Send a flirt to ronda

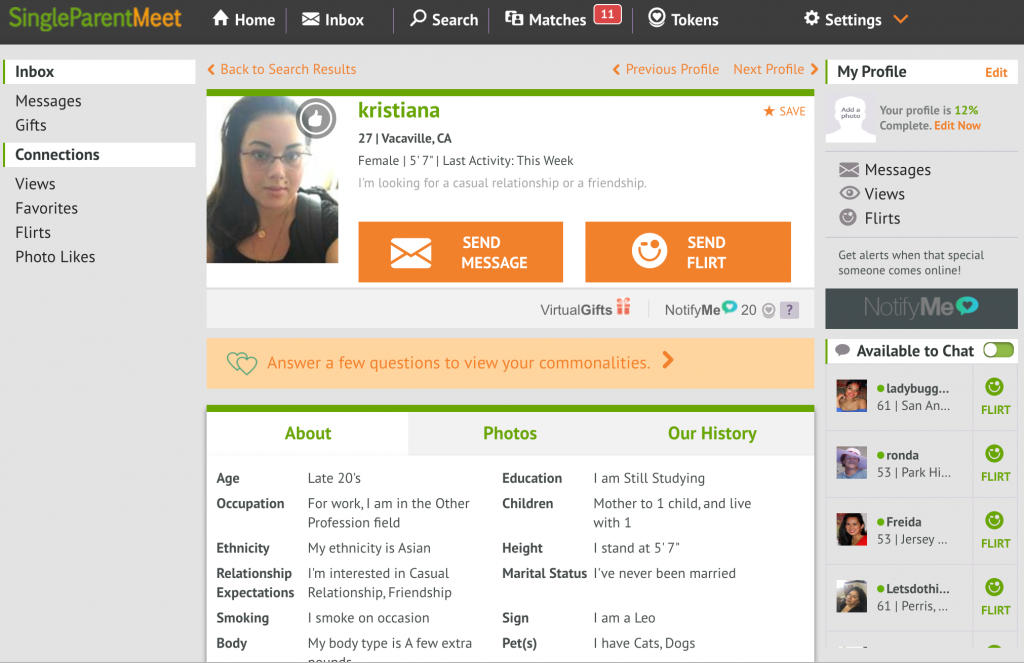coord(995,464)
